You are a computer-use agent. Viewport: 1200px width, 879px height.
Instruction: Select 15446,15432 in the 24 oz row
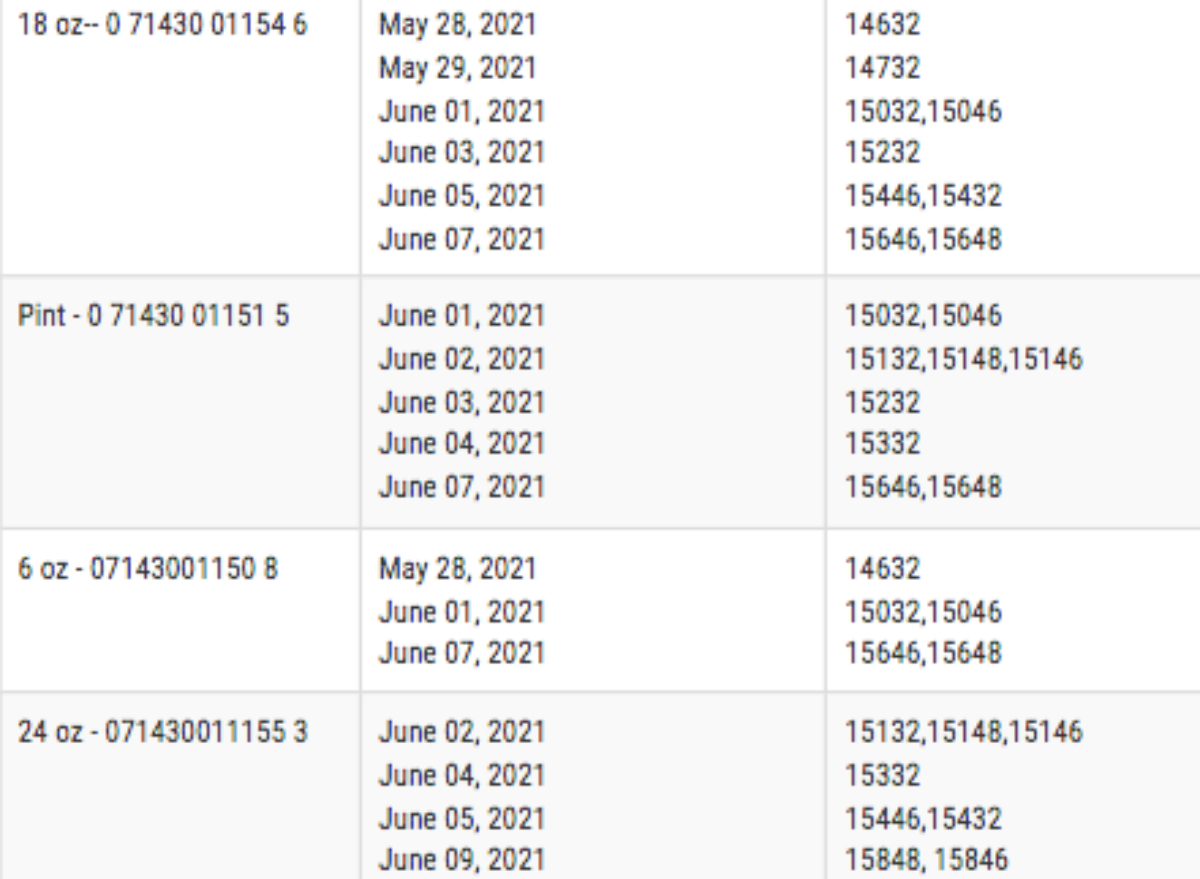click(x=924, y=818)
